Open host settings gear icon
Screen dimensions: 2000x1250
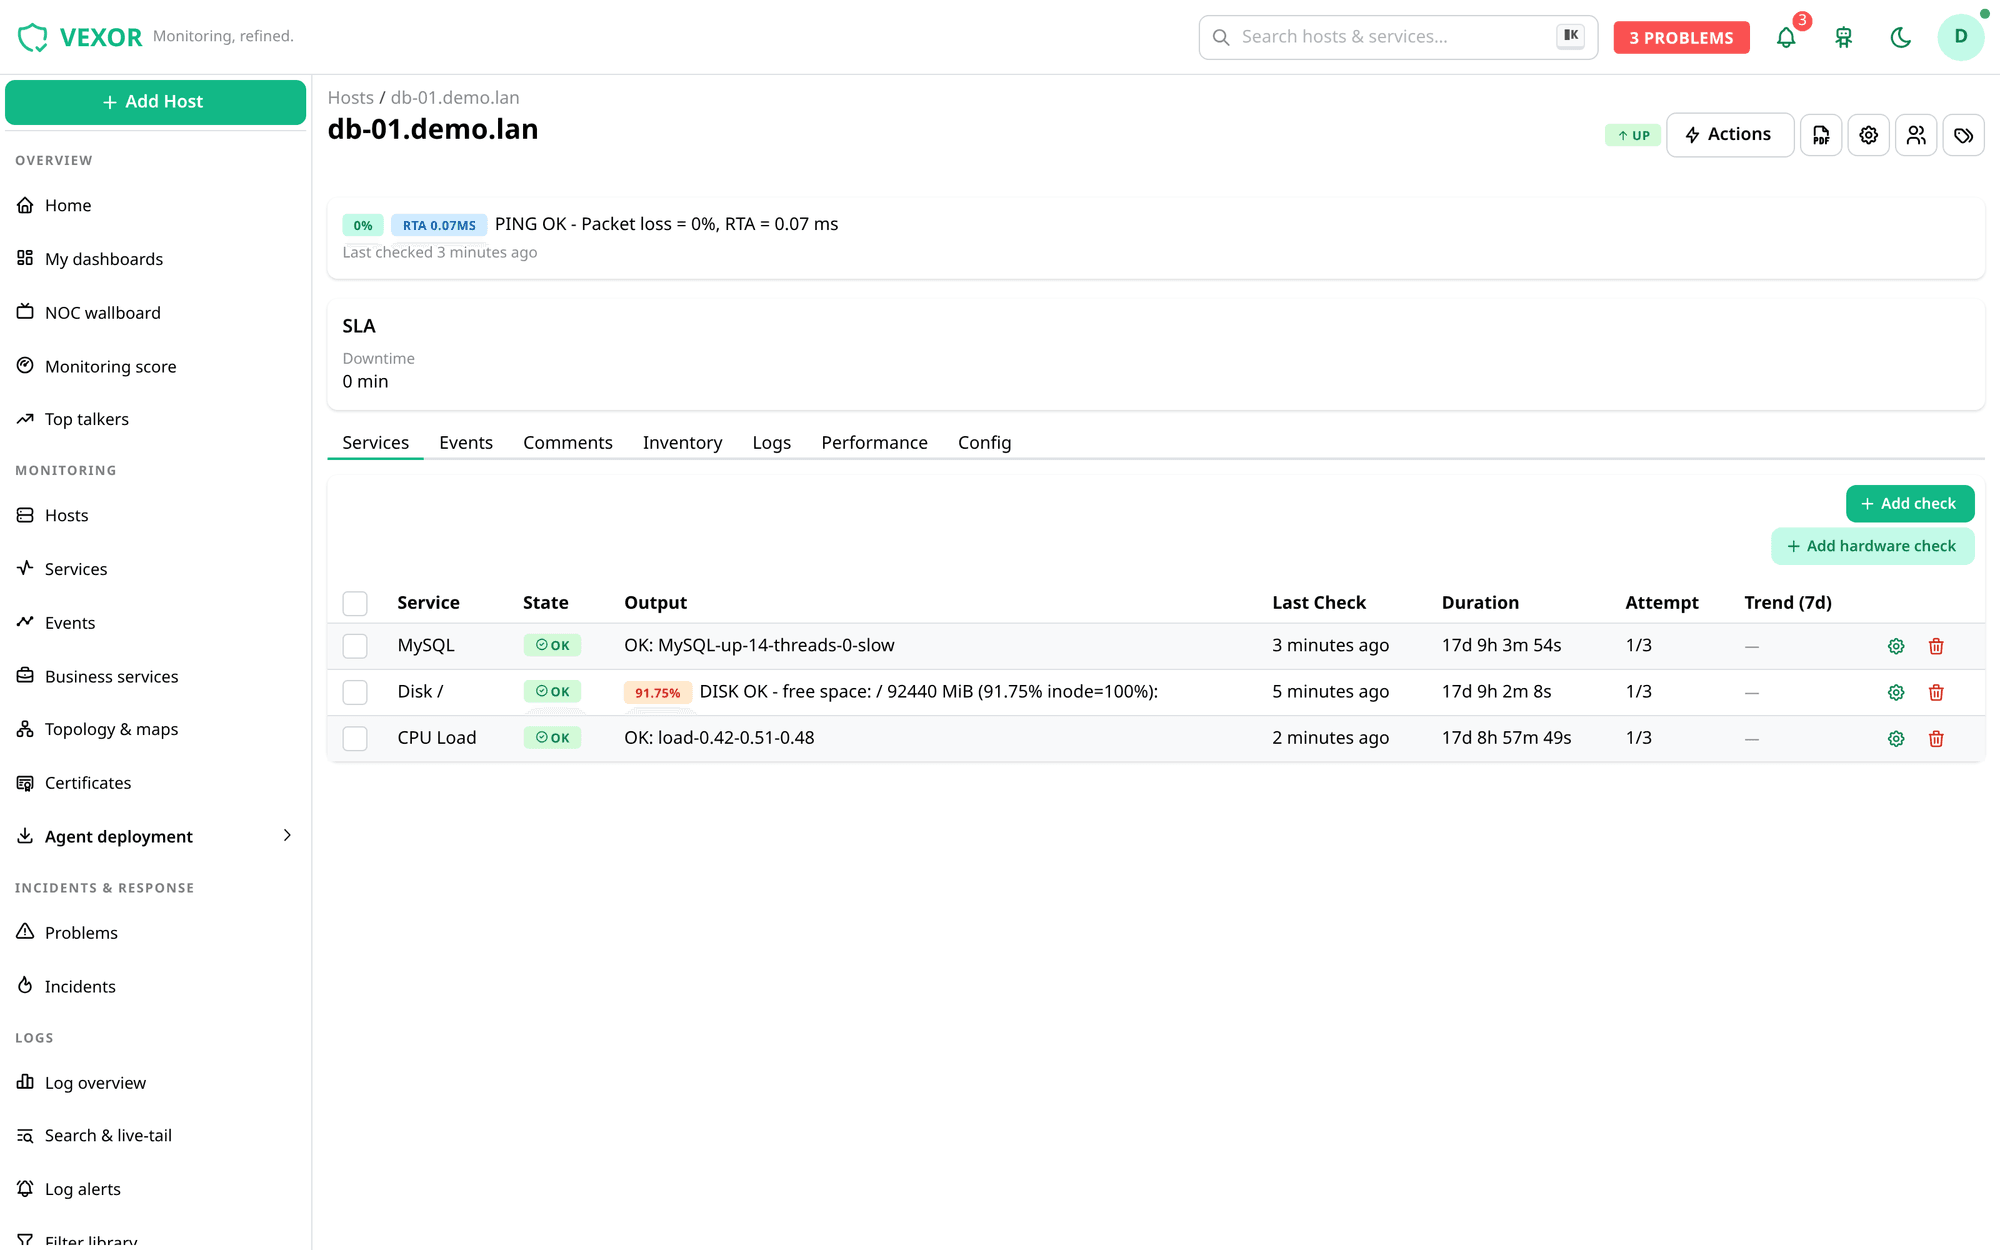click(1868, 135)
